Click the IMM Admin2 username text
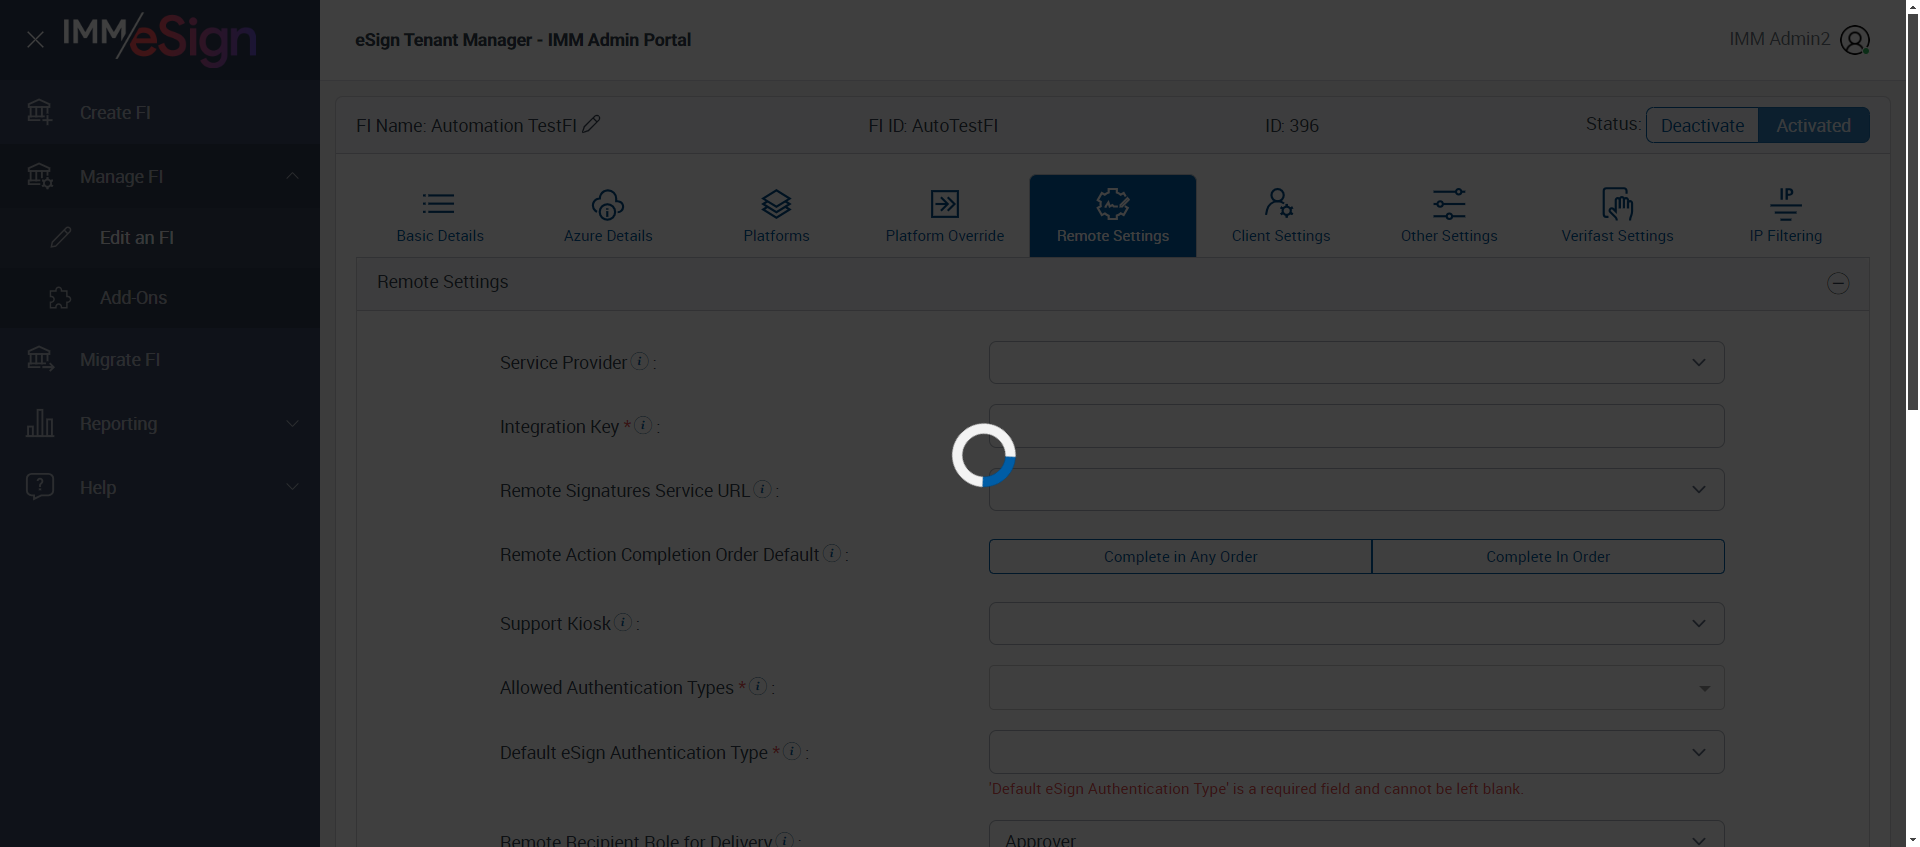The height and width of the screenshot is (847, 1920). [x=1779, y=39]
